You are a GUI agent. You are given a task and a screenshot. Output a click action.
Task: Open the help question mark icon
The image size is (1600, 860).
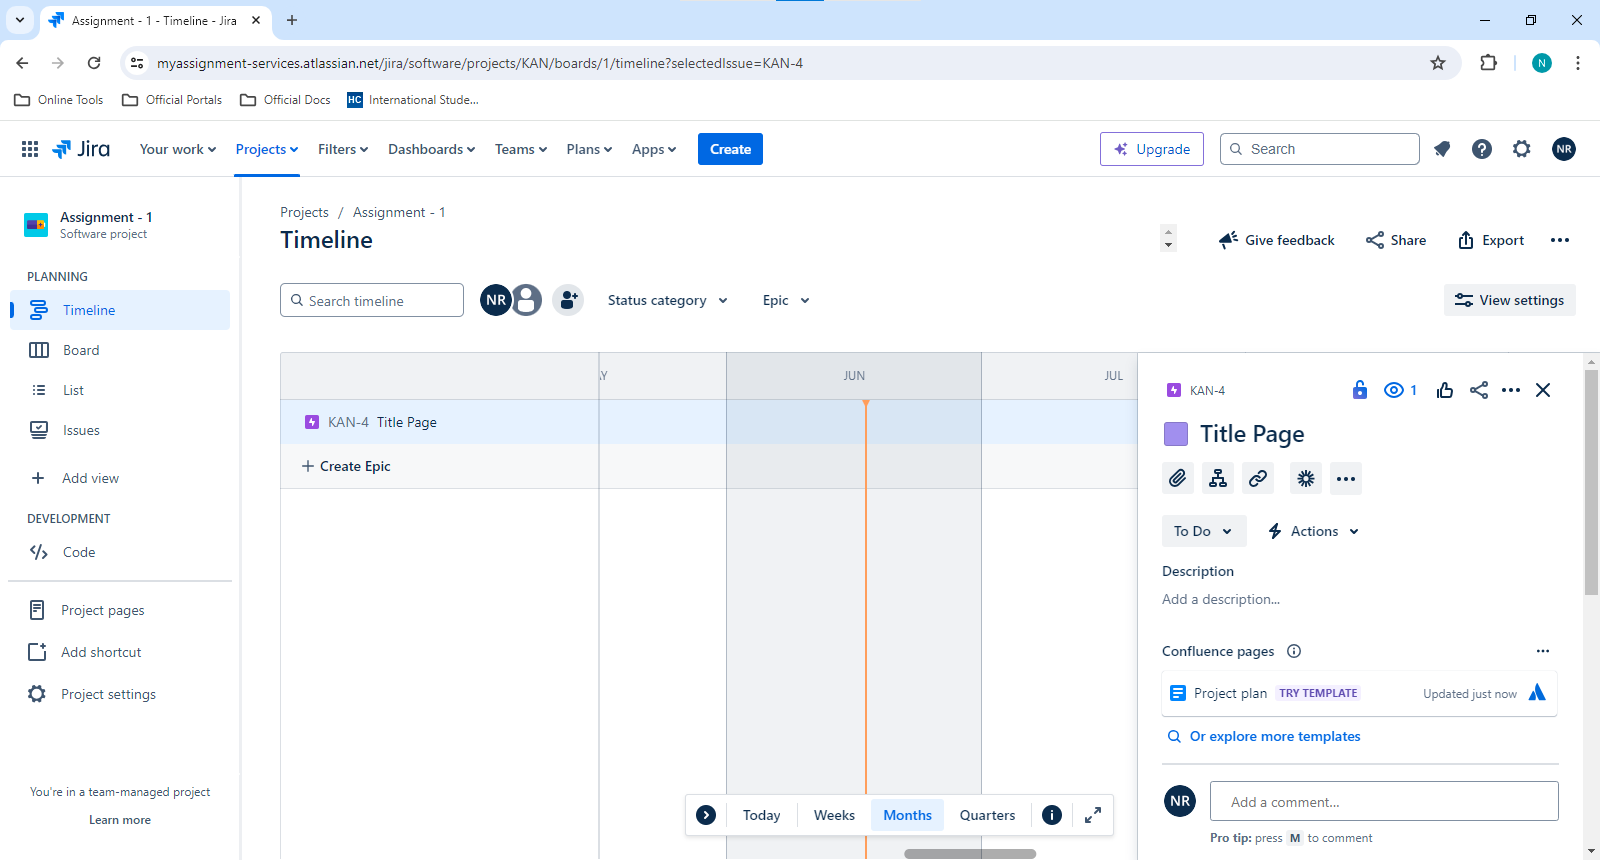coord(1482,149)
